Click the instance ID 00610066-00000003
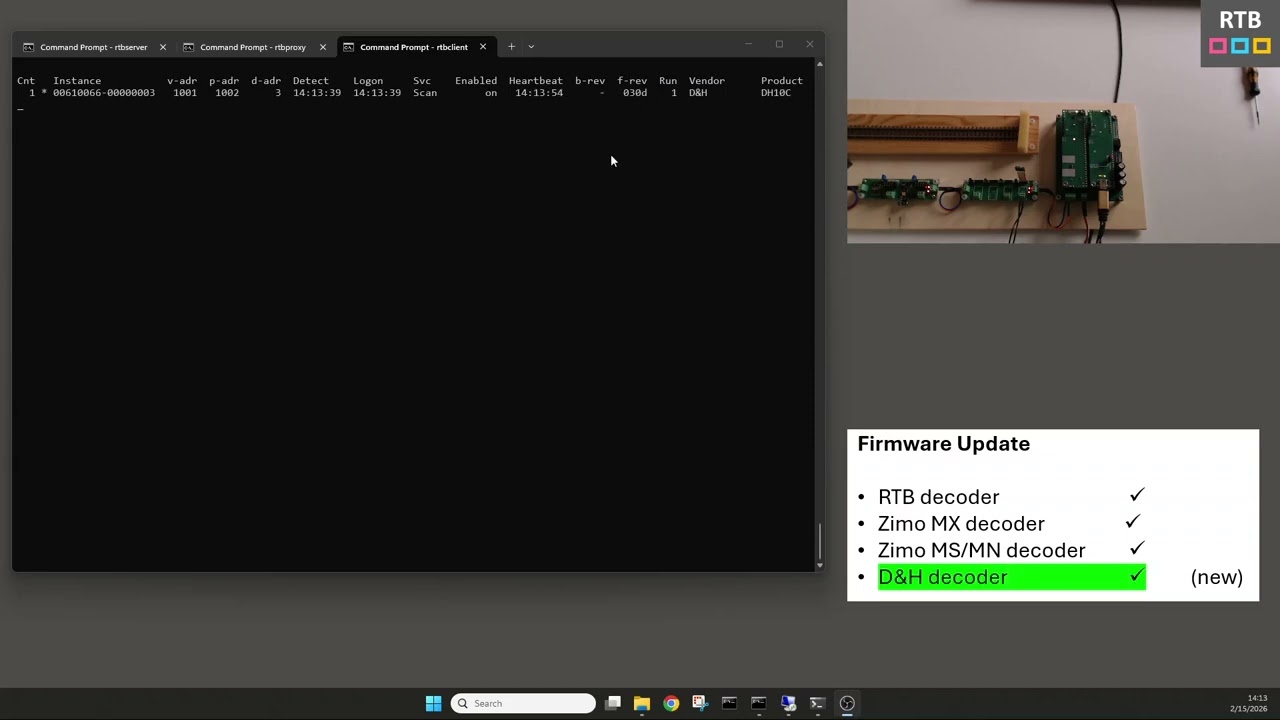The width and height of the screenshot is (1280, 720). coord(104,93)
